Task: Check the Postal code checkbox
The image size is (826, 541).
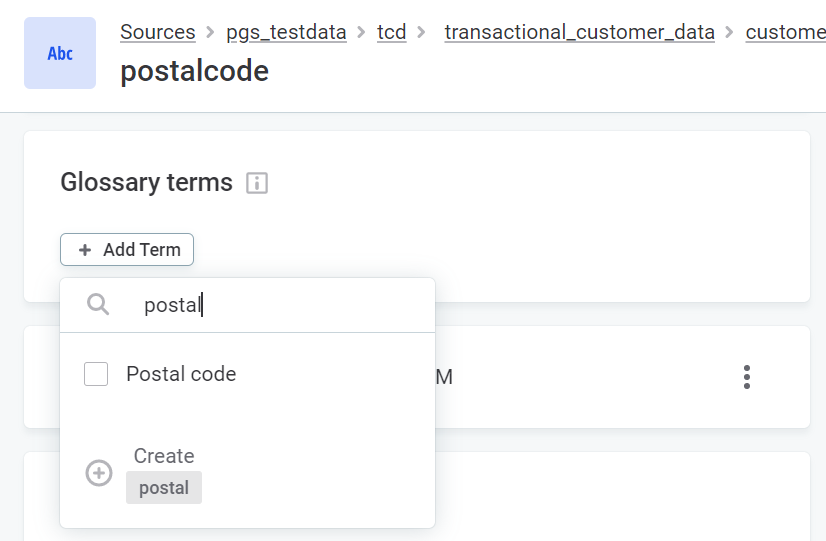Action: [96, 374]
